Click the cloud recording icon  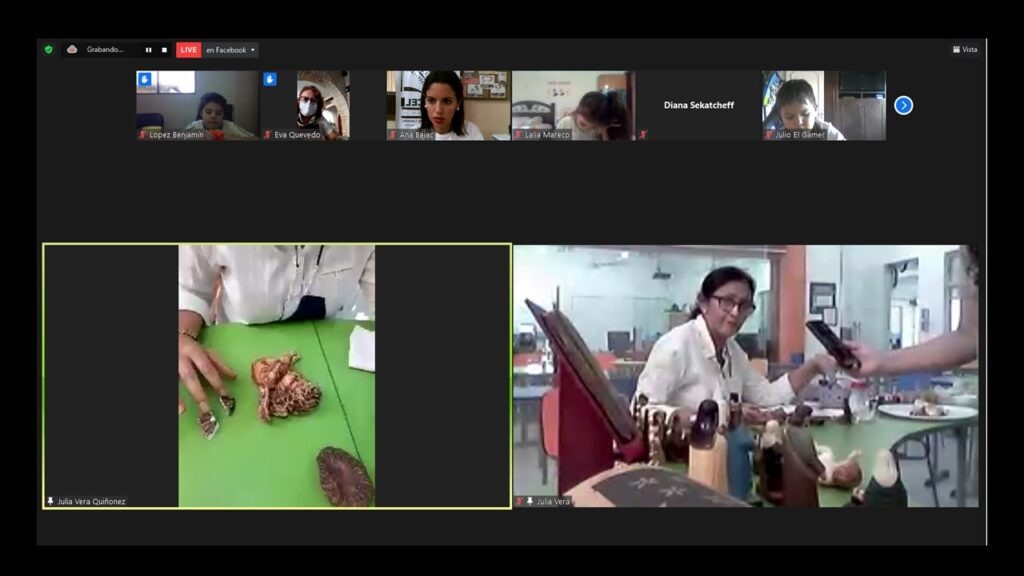pos(72,49)
